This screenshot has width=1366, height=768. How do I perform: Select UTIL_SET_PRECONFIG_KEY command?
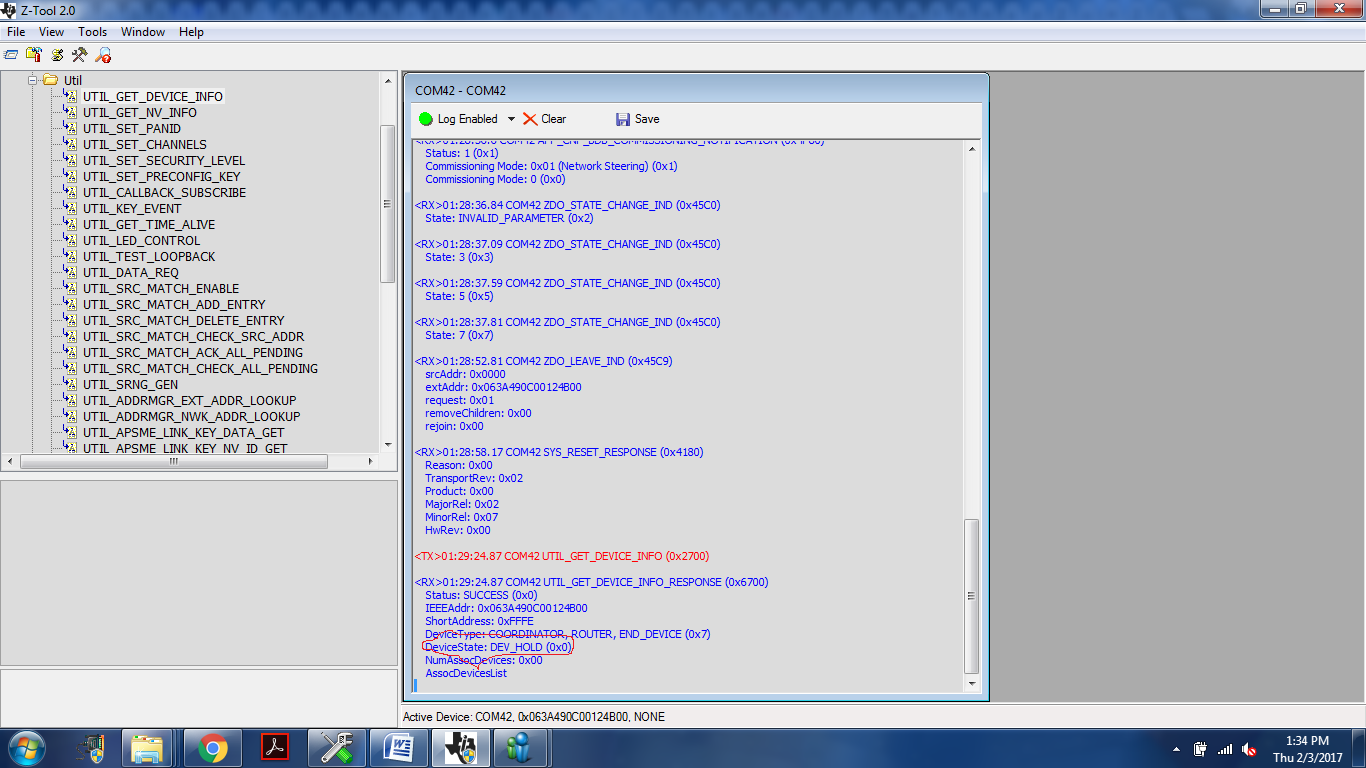pyautogui.click(x=162, y=177)
